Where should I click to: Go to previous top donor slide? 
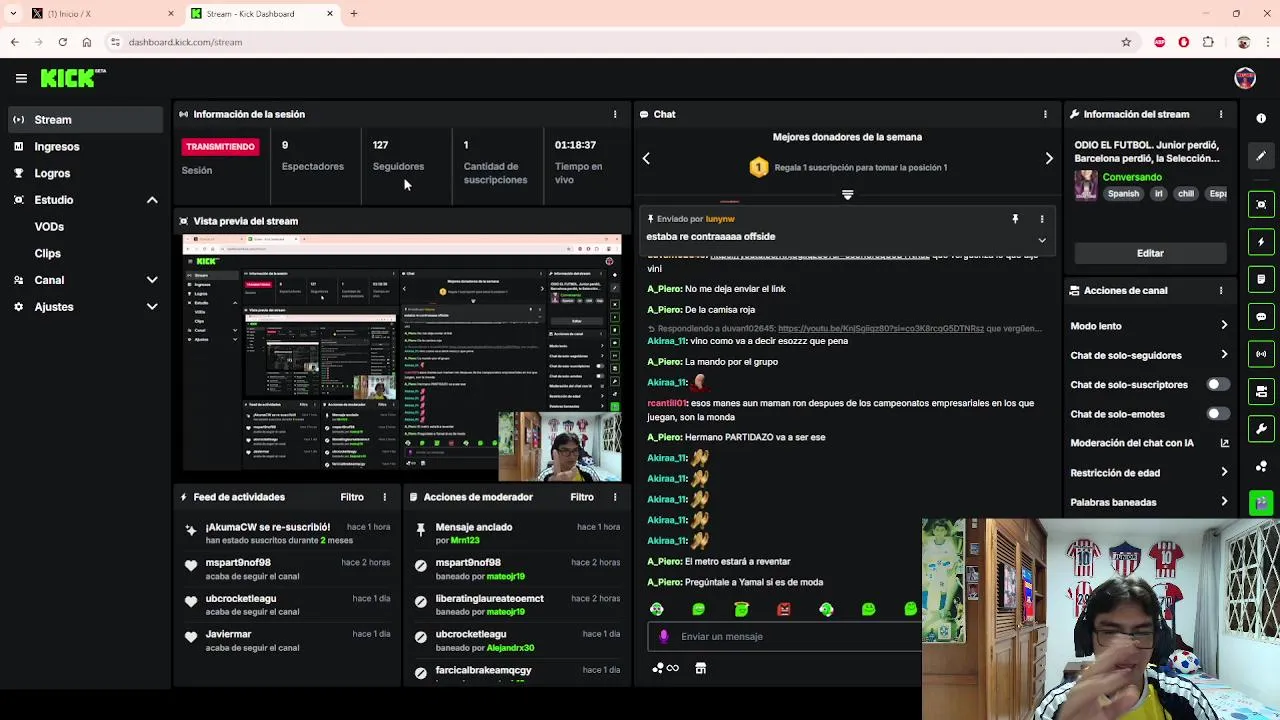(646, 158)
